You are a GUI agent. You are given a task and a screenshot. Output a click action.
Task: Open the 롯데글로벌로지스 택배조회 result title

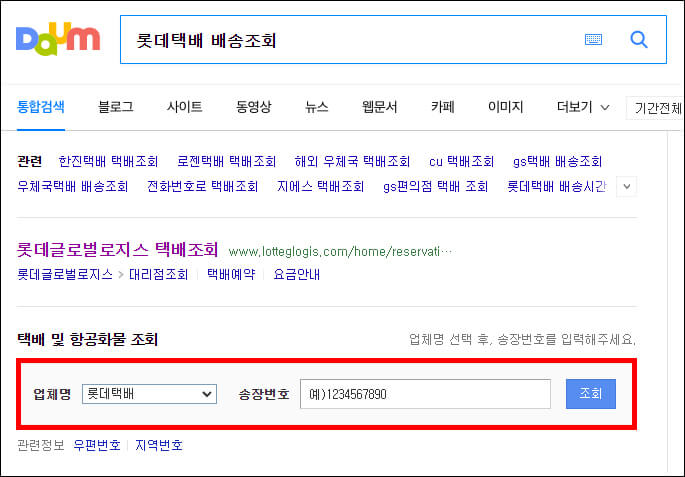(117, 250)
